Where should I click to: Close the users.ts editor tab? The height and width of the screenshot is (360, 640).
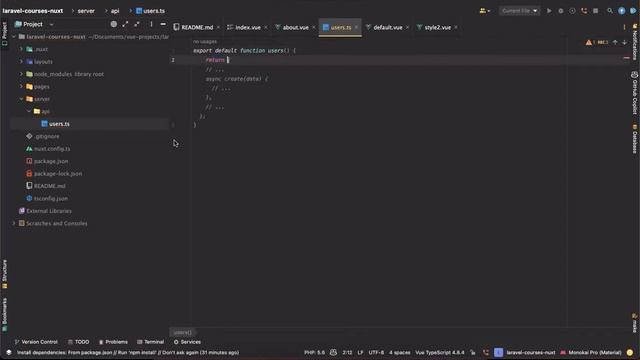(x=356, y=27)
